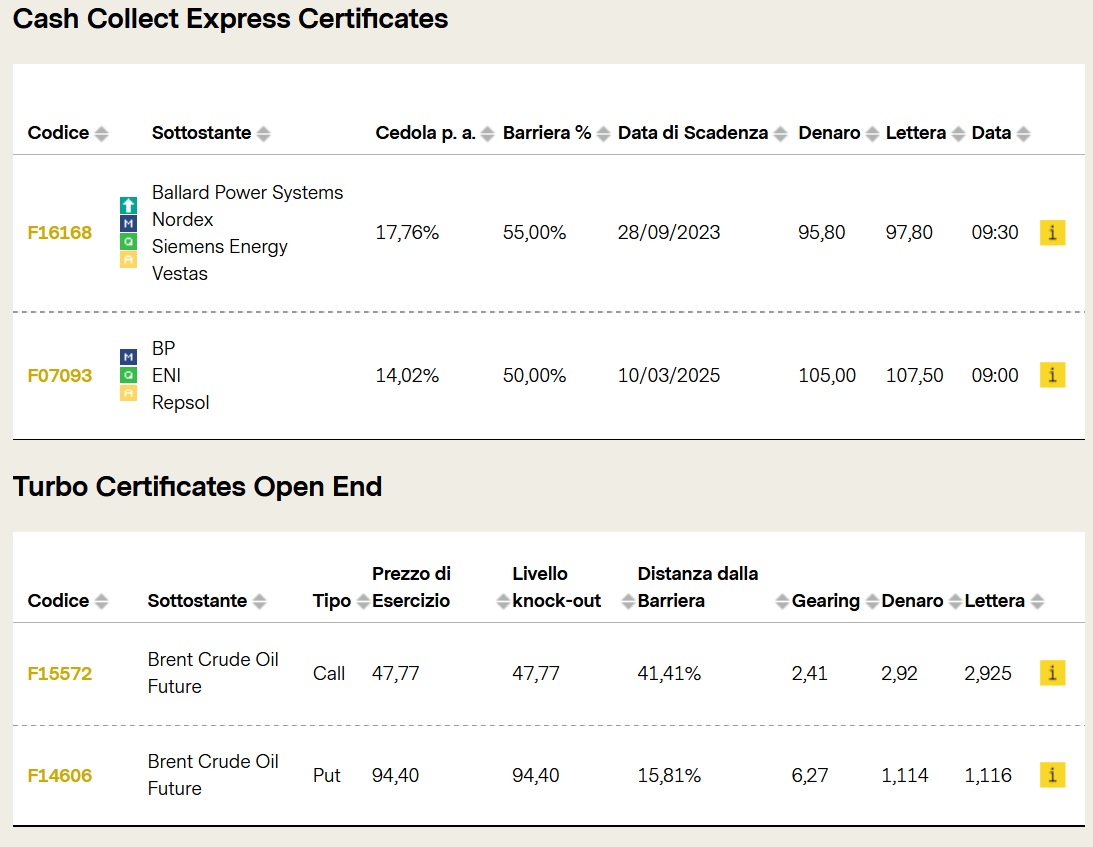Click the Call type cell
Screen dimensions: 1093x847
[329, 673]
